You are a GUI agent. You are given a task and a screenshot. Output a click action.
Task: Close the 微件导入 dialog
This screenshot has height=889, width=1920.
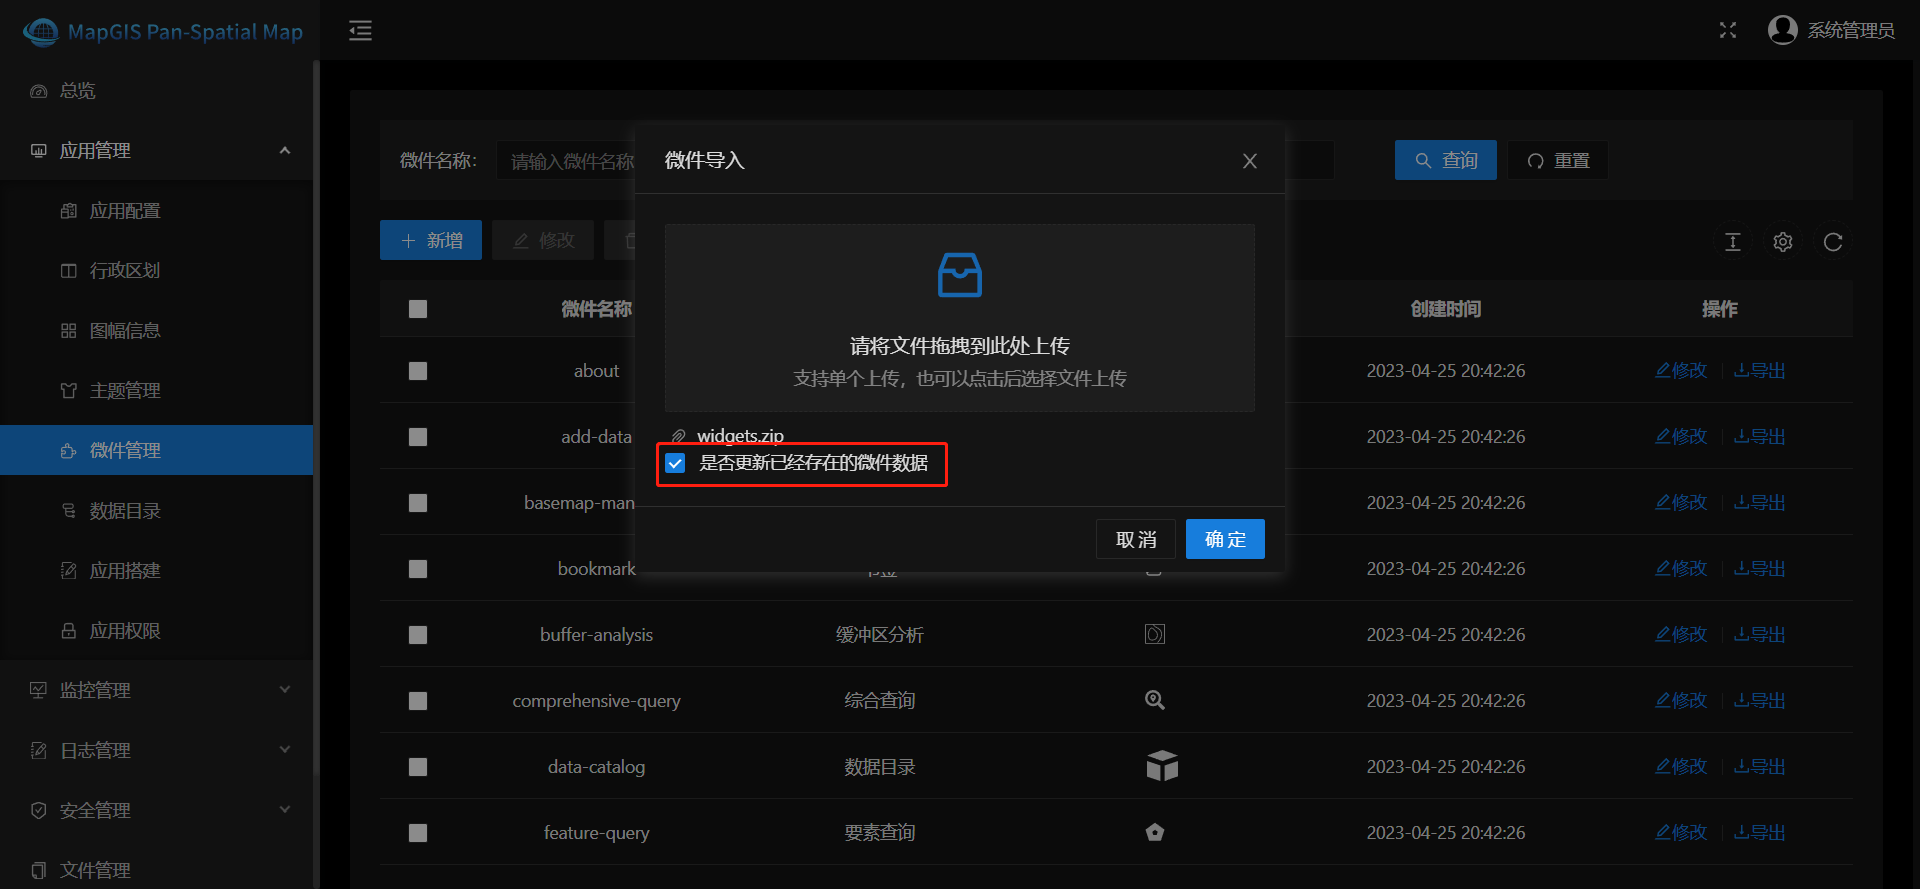tap(1250, 161)
